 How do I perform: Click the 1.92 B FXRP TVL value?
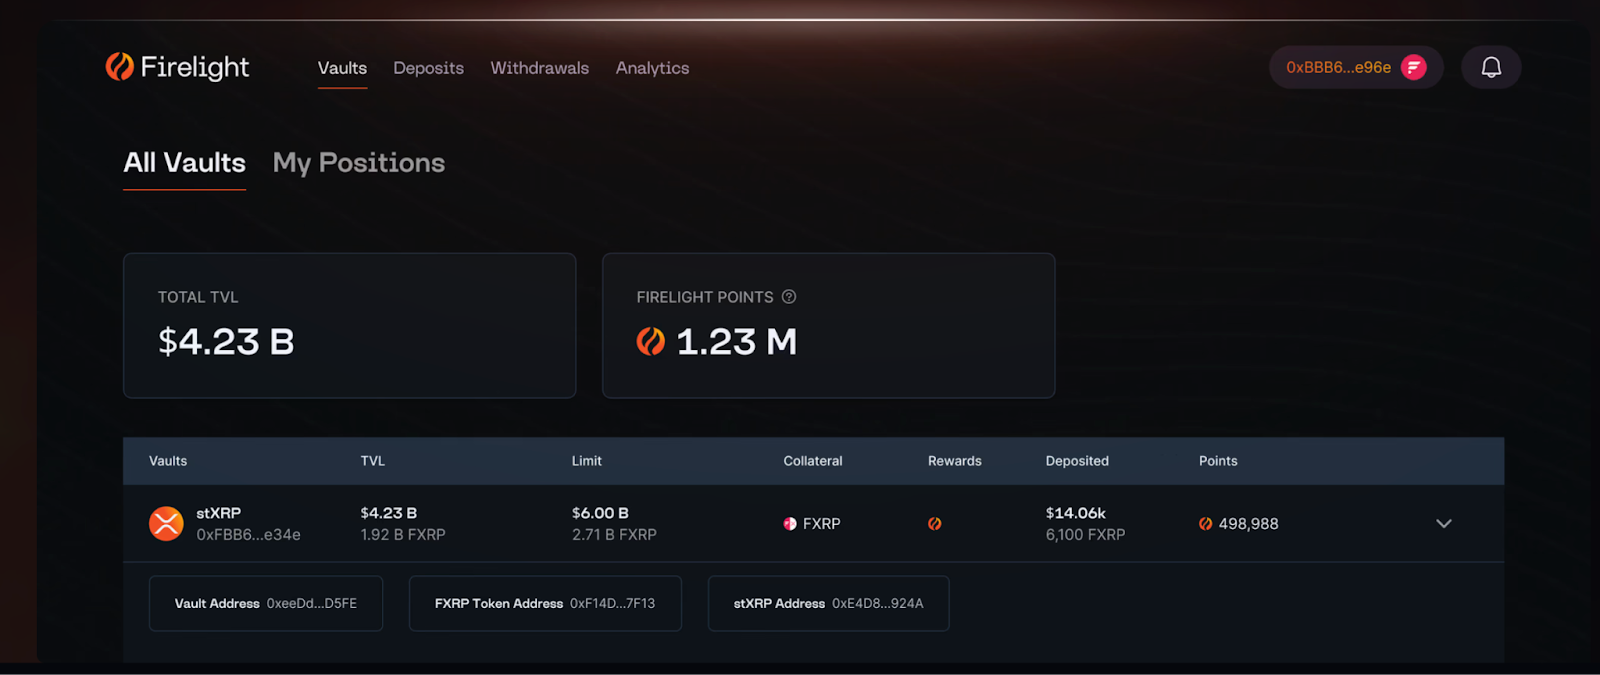[403, 535]
